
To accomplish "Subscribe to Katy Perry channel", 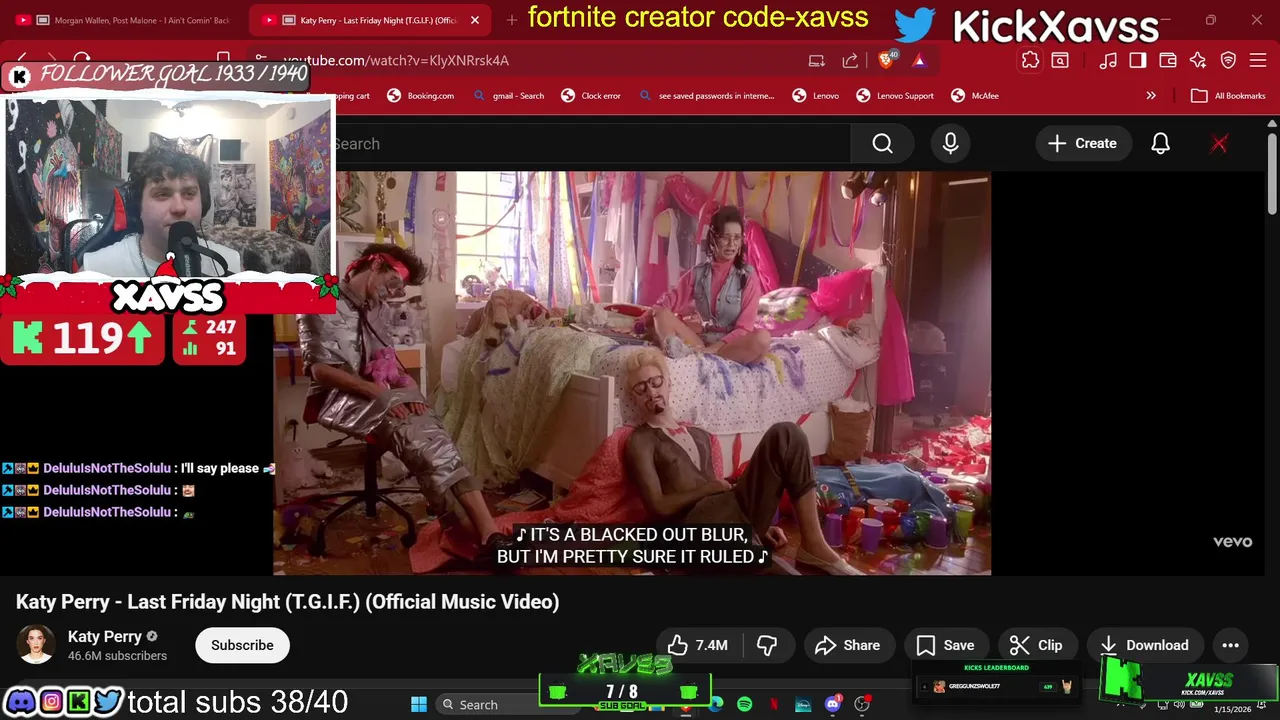I will [242, 645].
